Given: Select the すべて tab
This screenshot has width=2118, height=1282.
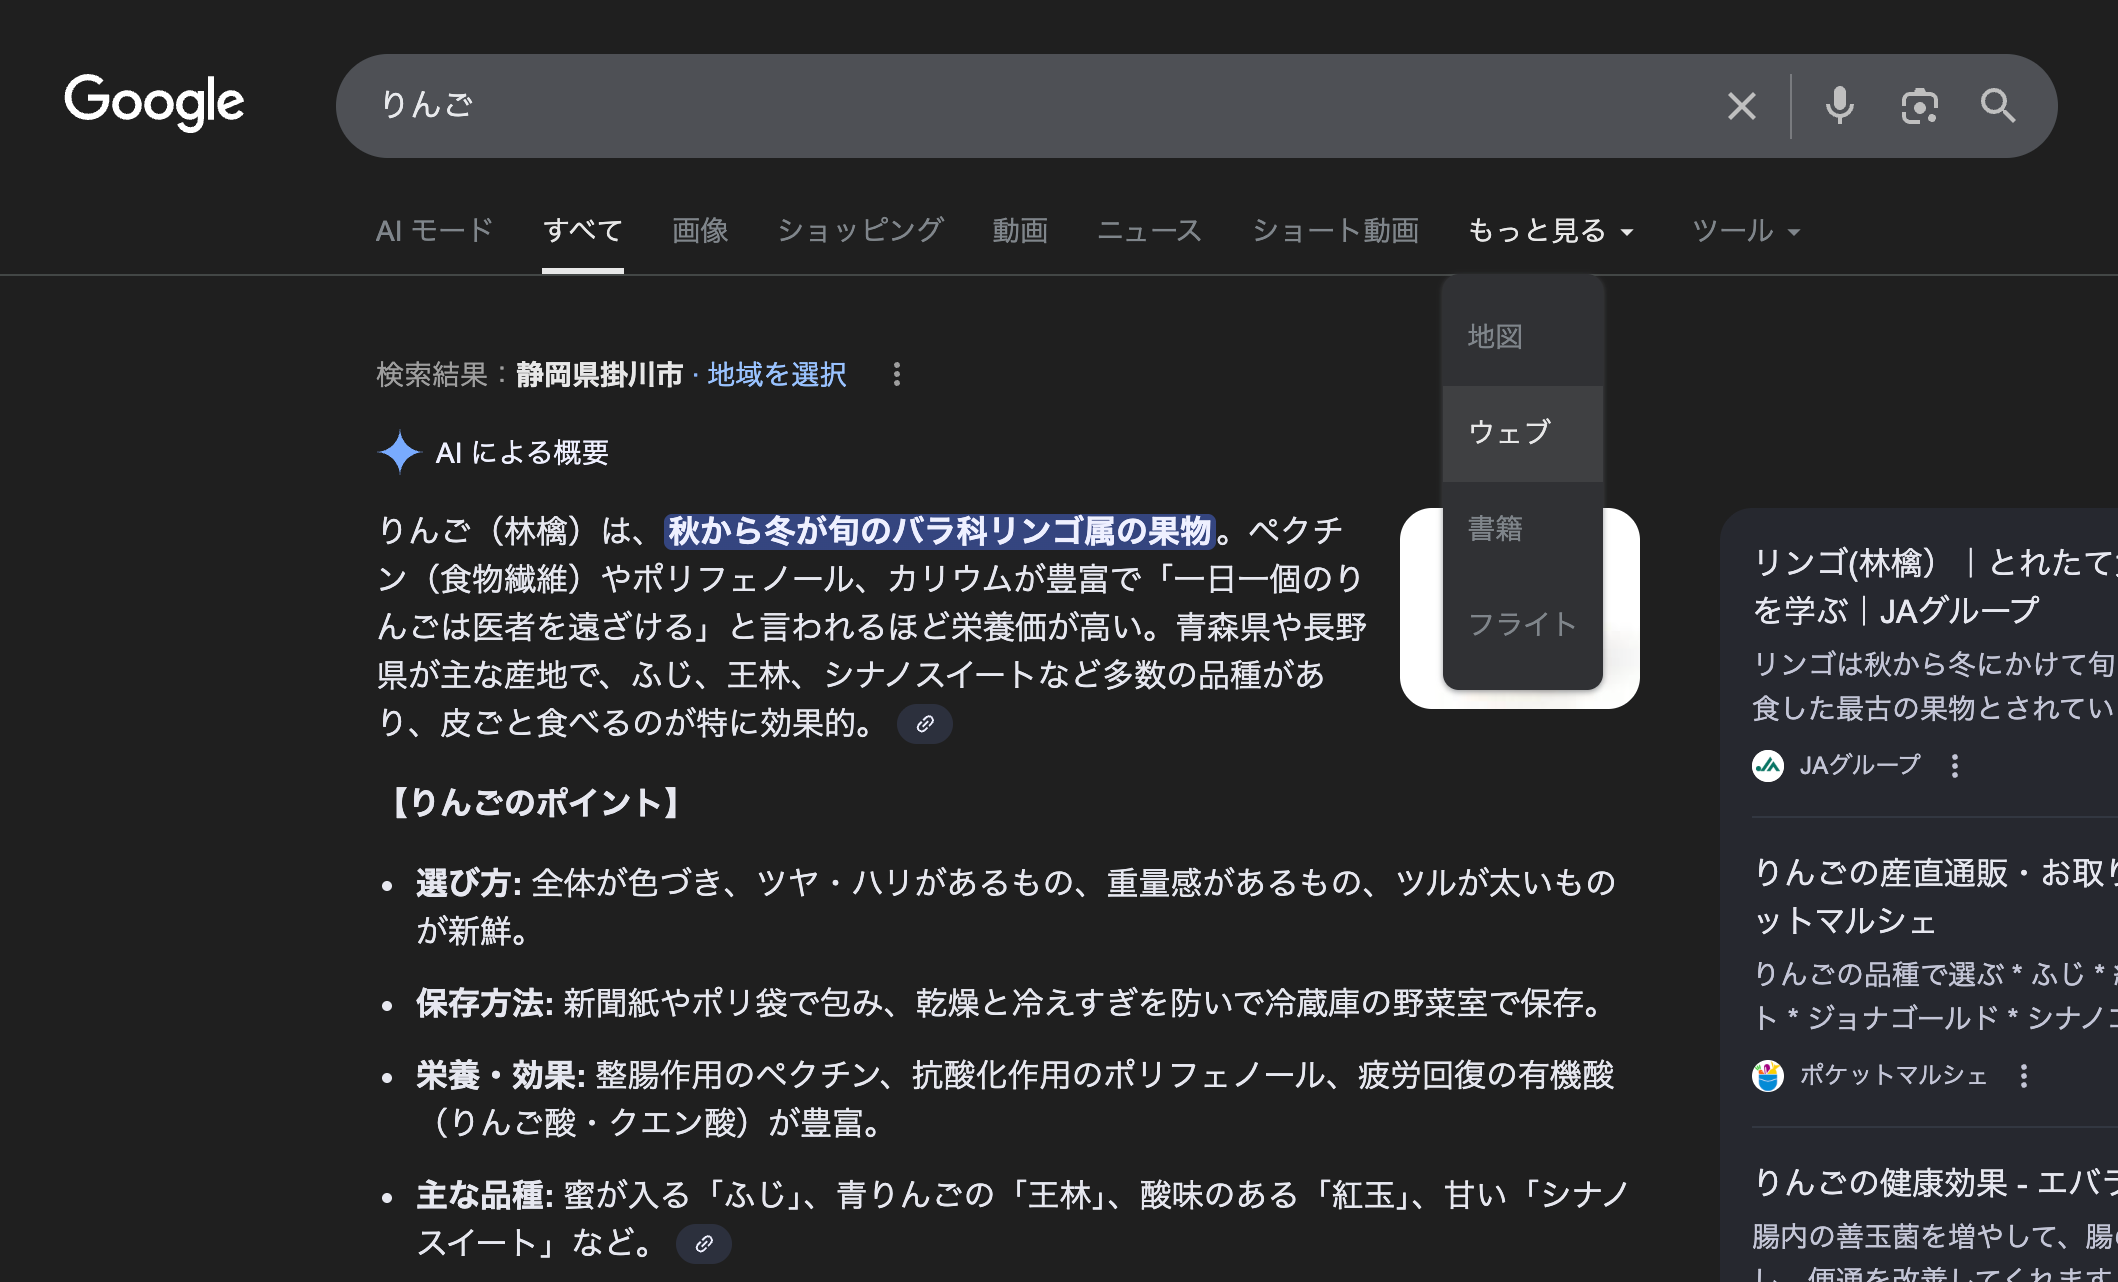Looking at the screenshot, I should (583, 231).
